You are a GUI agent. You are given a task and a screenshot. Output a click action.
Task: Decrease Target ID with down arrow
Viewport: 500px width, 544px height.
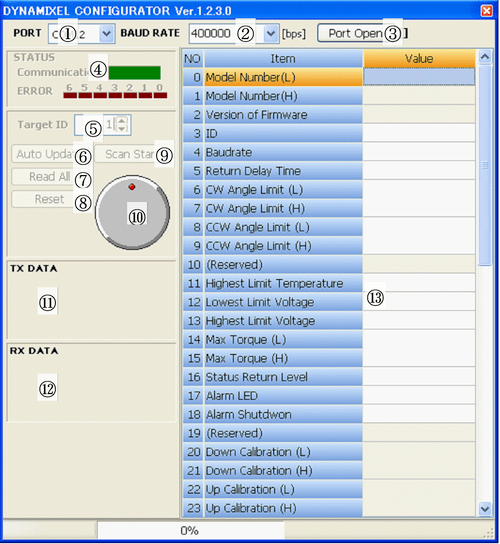(x=122, y=129)
